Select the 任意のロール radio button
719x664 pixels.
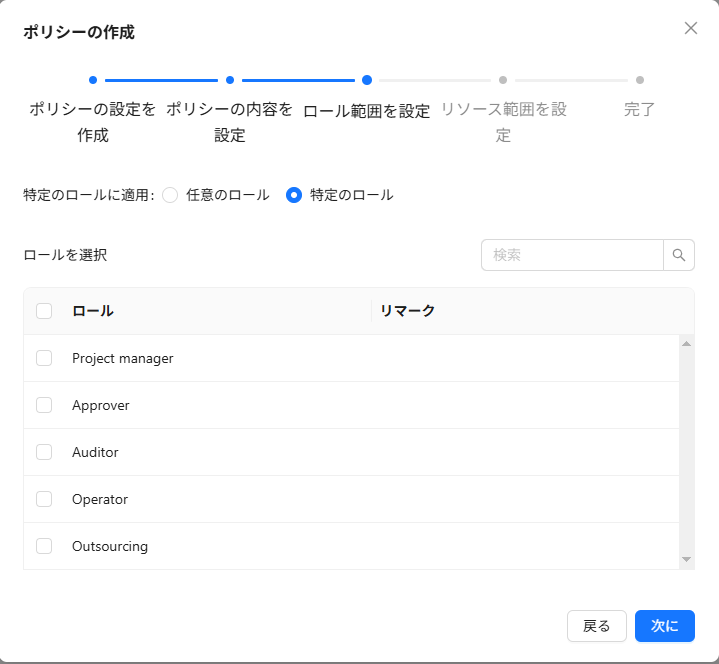point(170,195)
